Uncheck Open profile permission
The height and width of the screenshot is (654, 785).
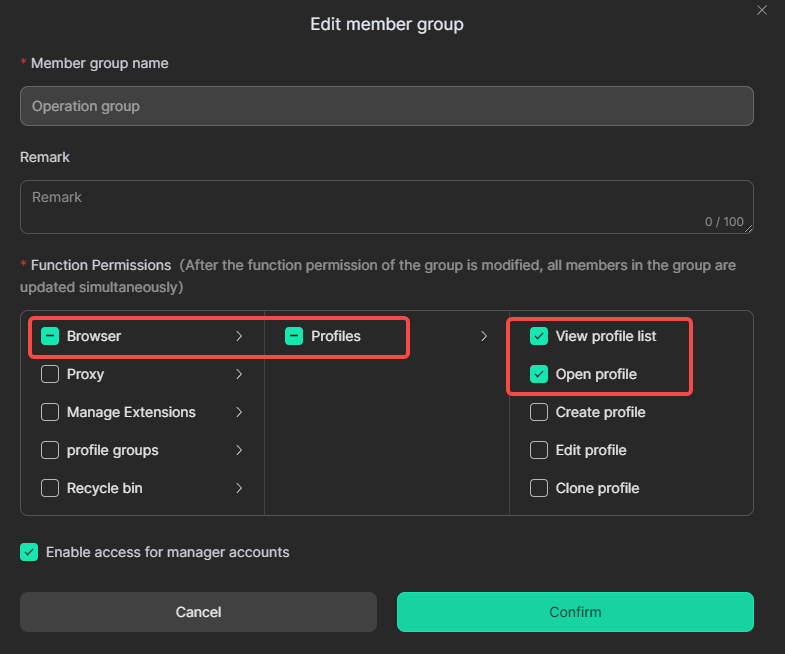pos(539,374)
